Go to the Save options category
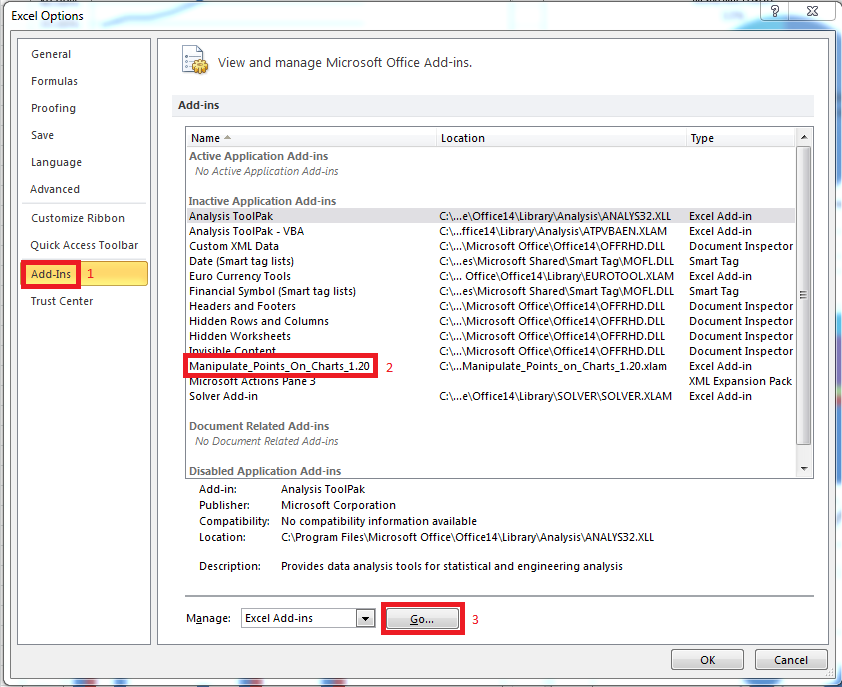This screenshot has height=687, width=842. tap(42, 135)
